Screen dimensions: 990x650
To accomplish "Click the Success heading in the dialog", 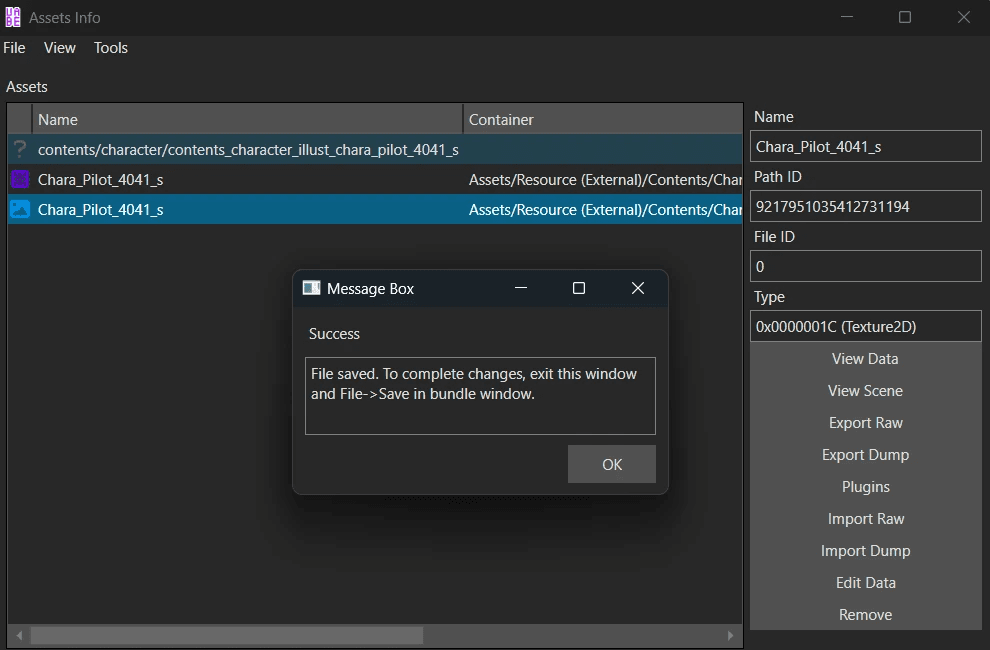I will [334, 334].
